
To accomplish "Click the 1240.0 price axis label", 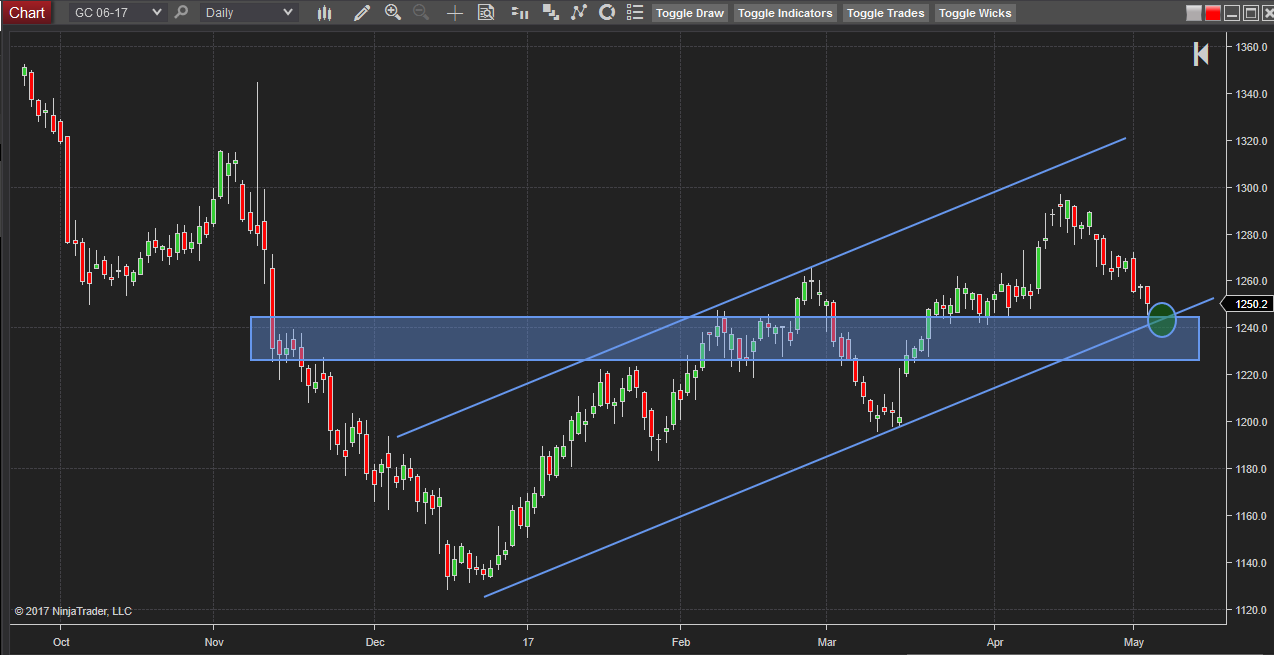I will (1252, 328).
